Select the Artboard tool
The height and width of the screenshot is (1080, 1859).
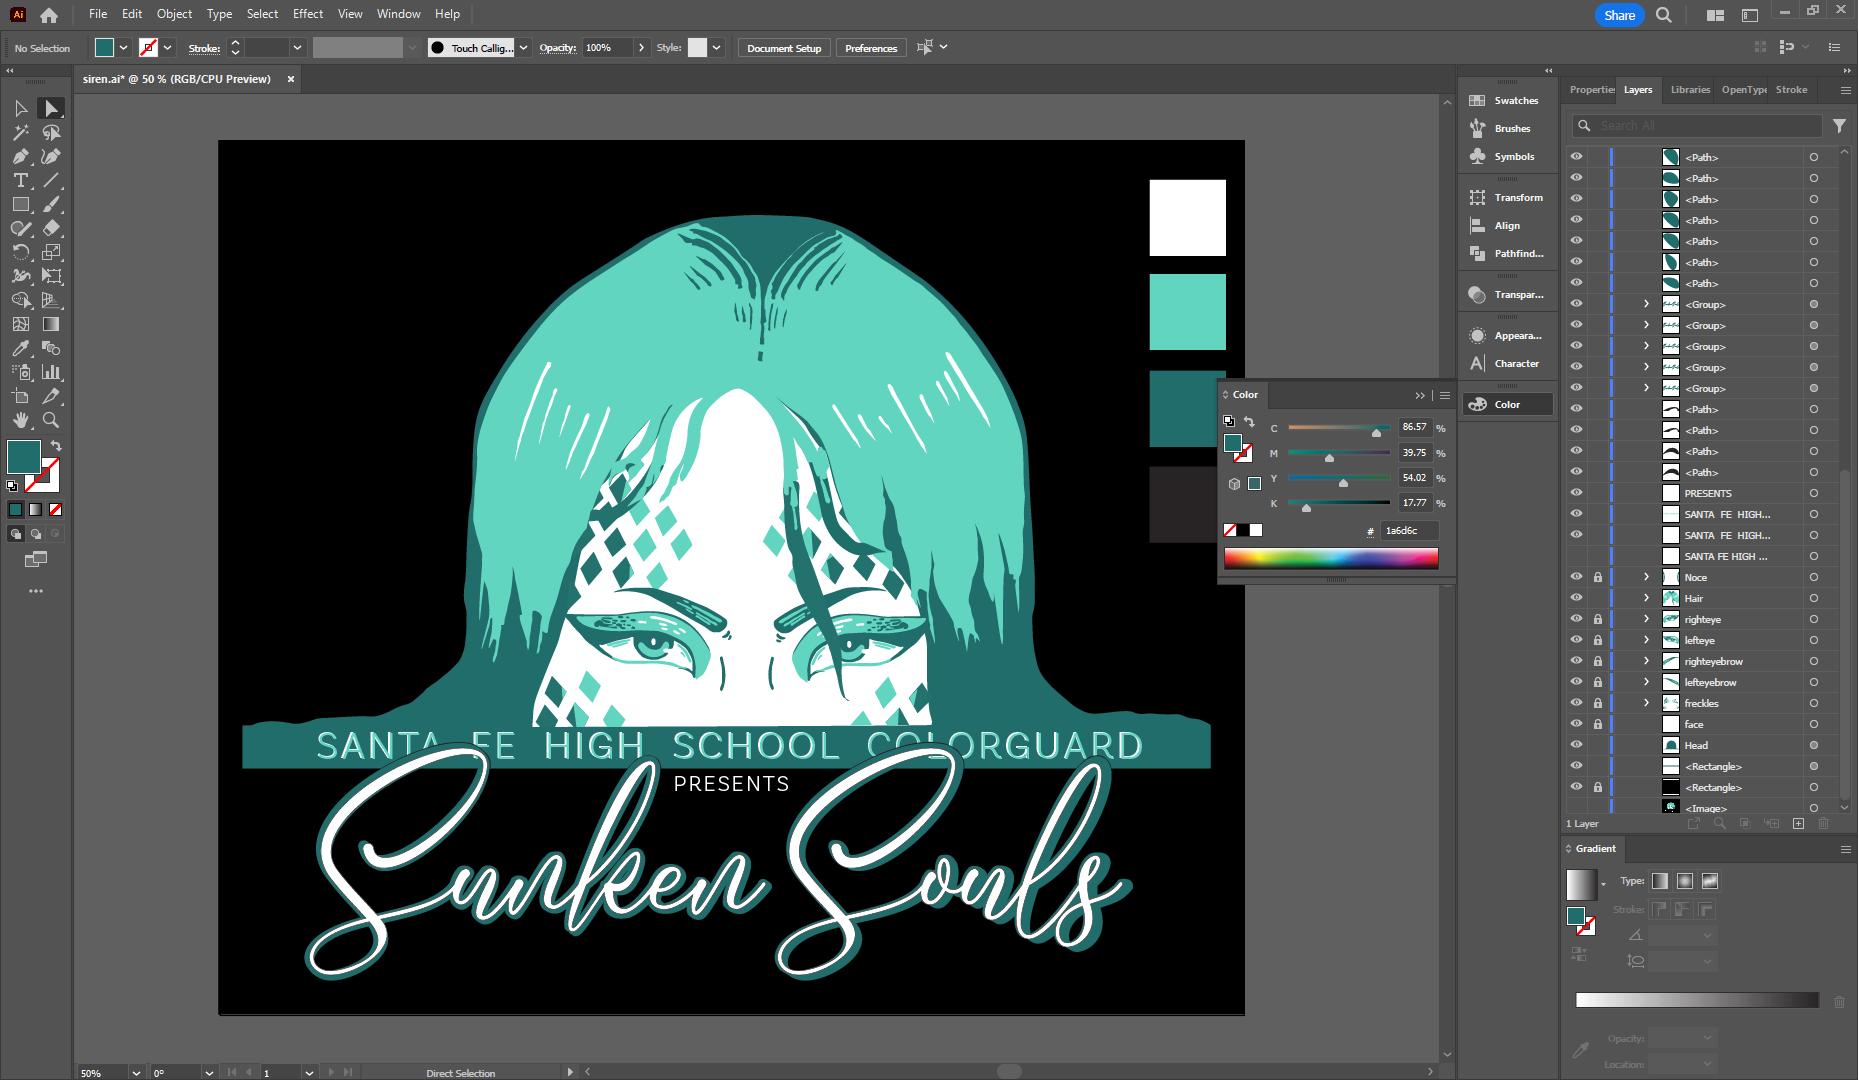pos(21,396)
